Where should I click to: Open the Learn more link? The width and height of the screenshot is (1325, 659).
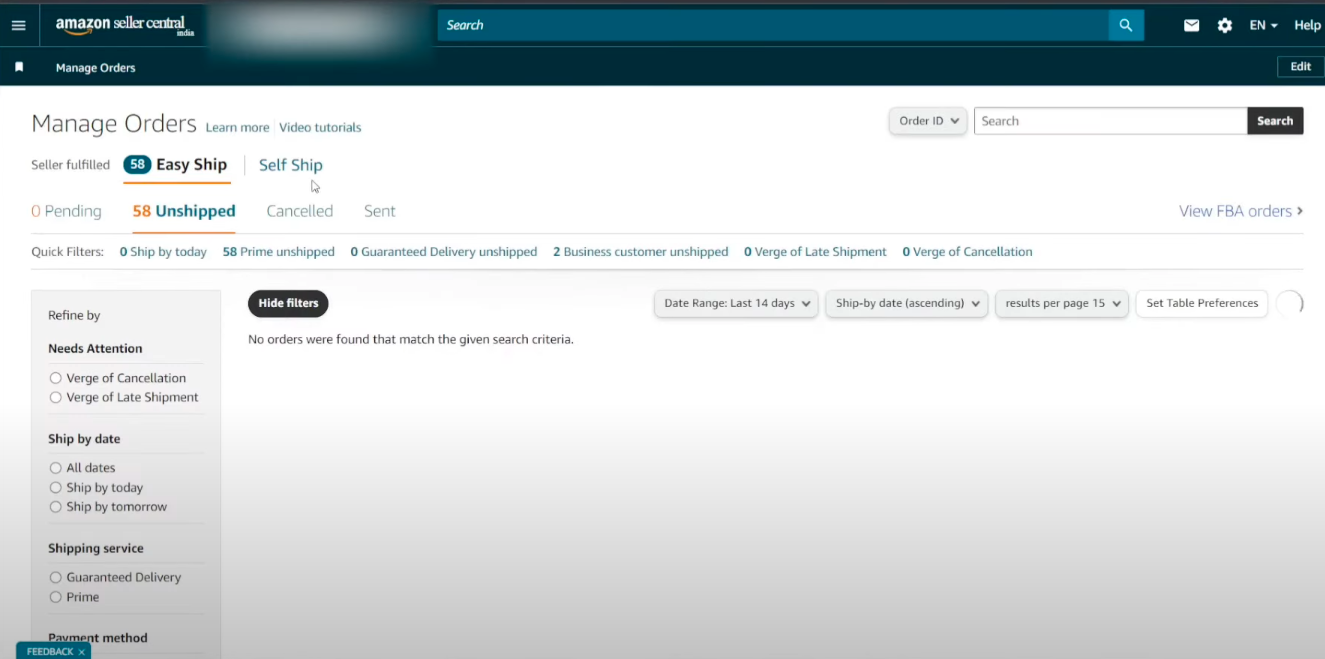pos(237,127)
